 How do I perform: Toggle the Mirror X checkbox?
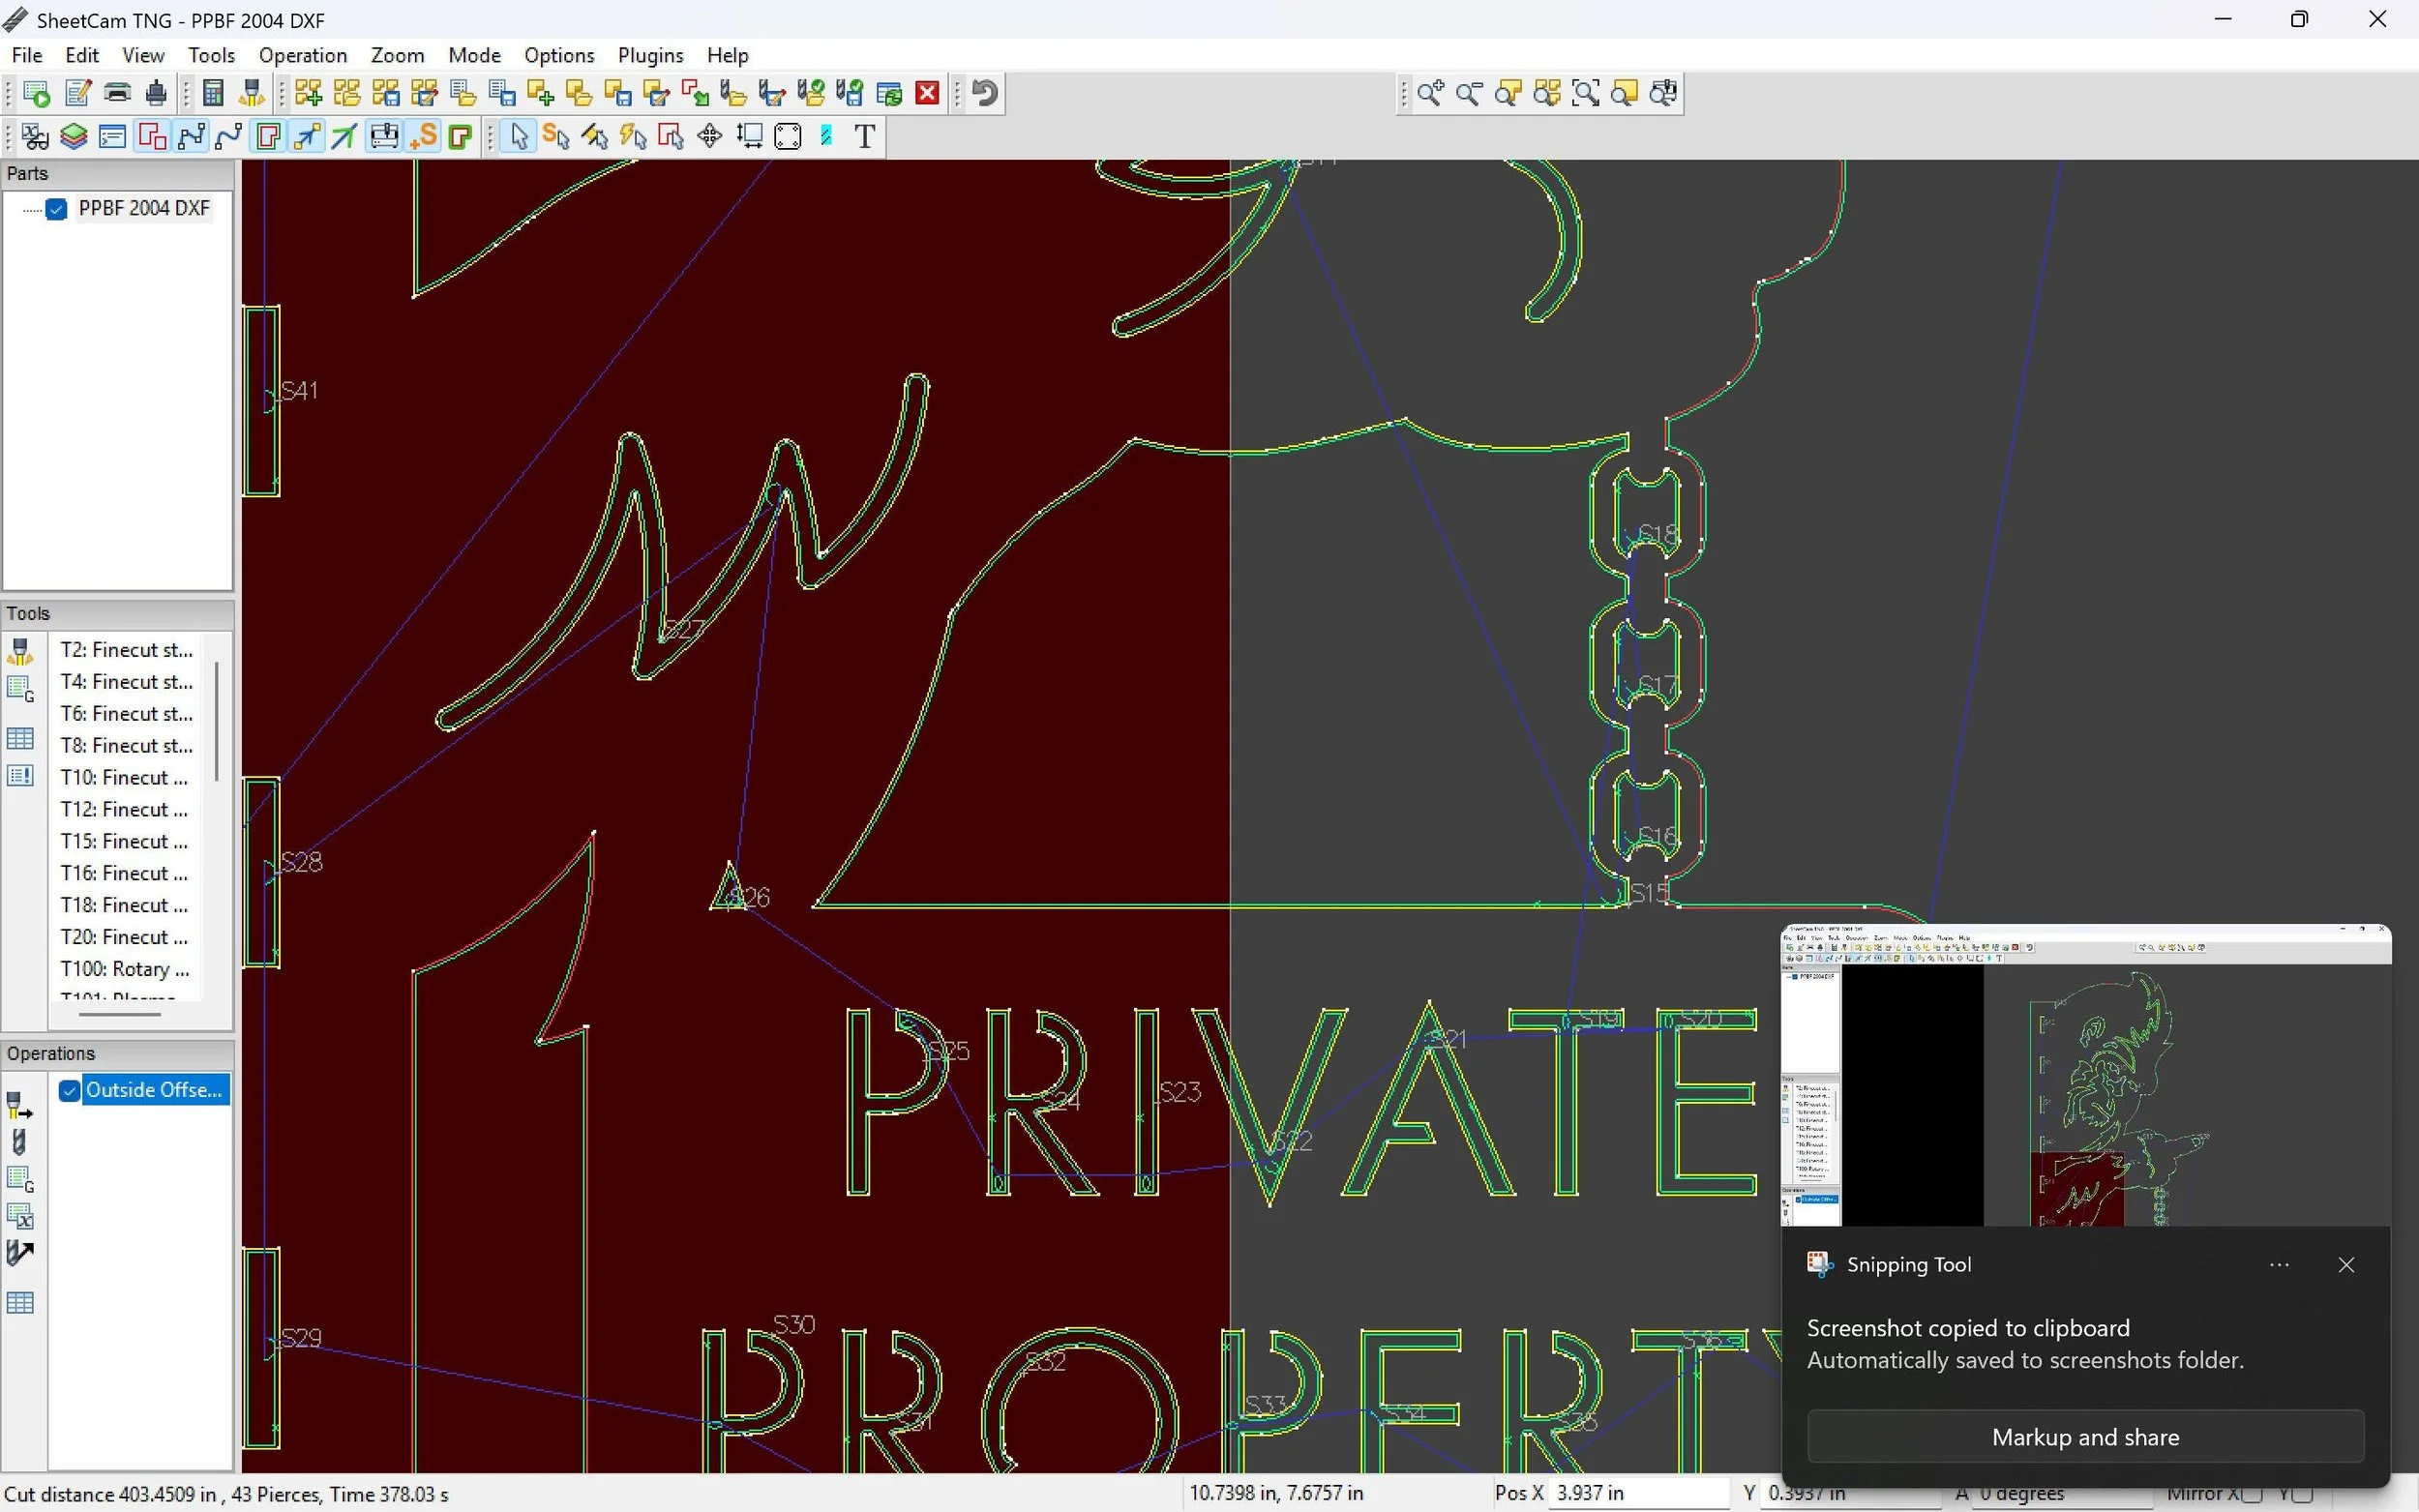point(2251,1494)
